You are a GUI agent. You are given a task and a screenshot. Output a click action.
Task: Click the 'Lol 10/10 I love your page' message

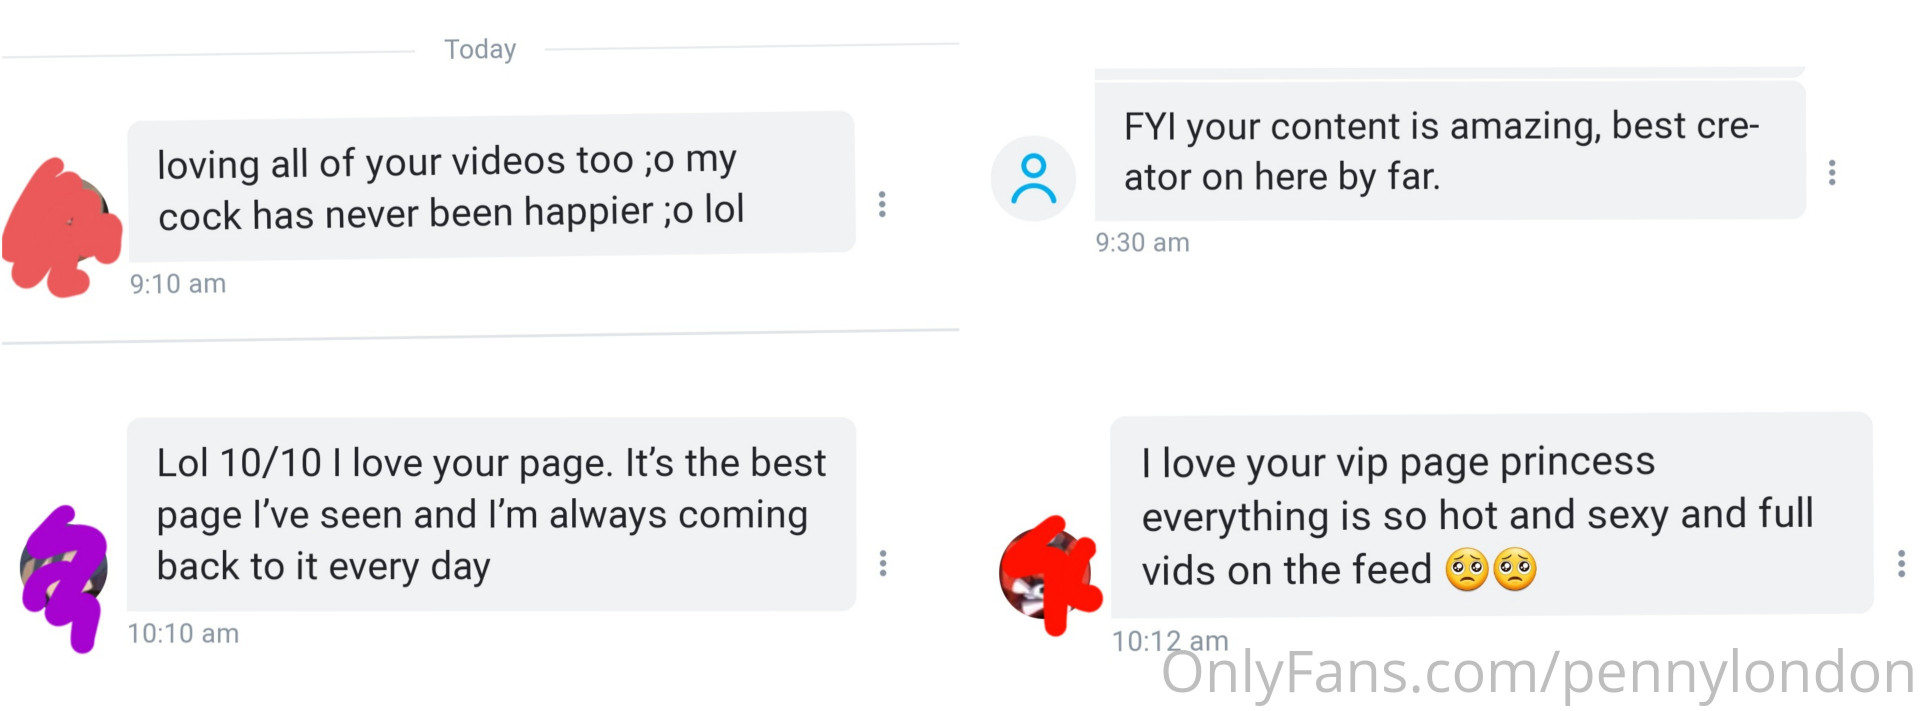tap(491, 514)
